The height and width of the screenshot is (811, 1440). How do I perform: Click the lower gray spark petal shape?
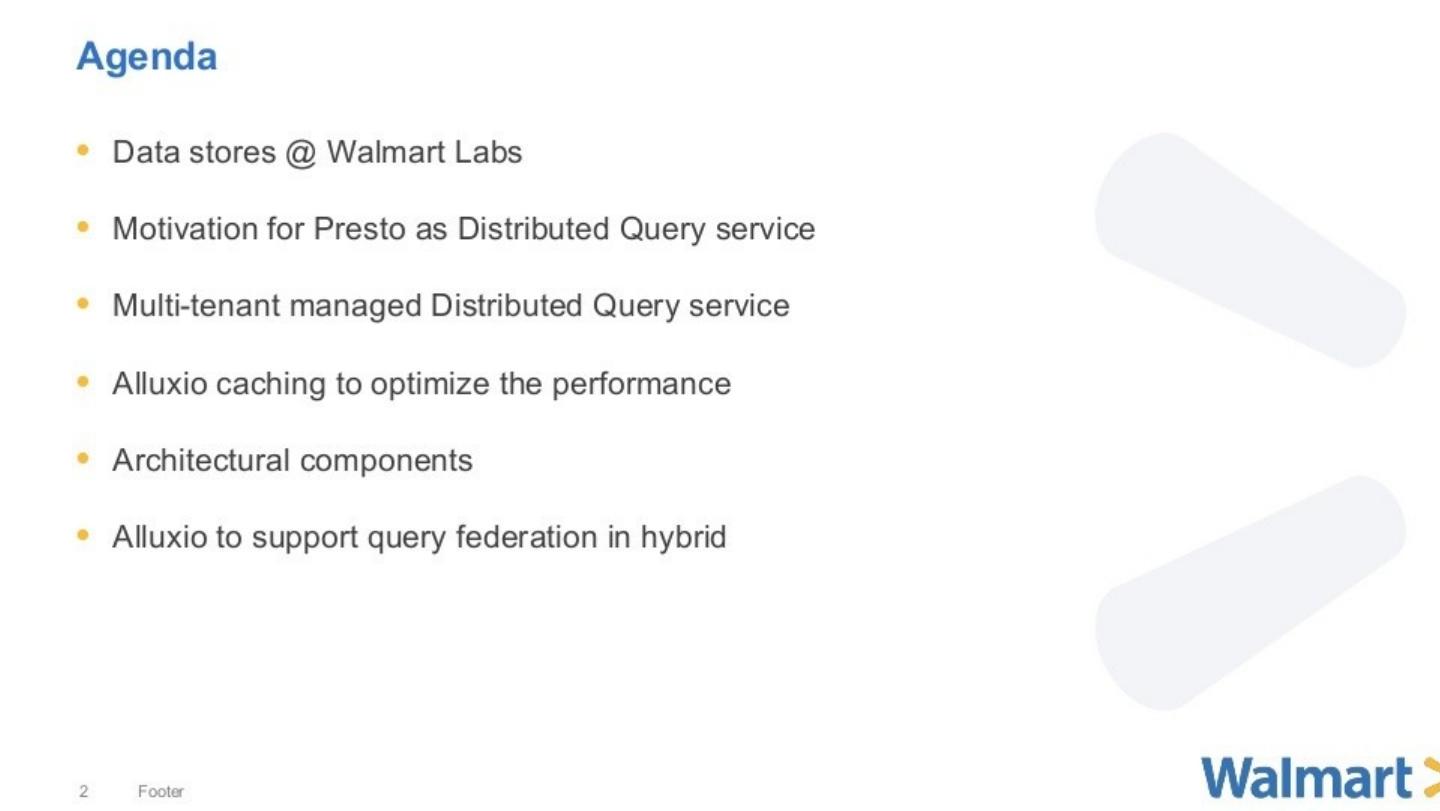[1249, 592]
